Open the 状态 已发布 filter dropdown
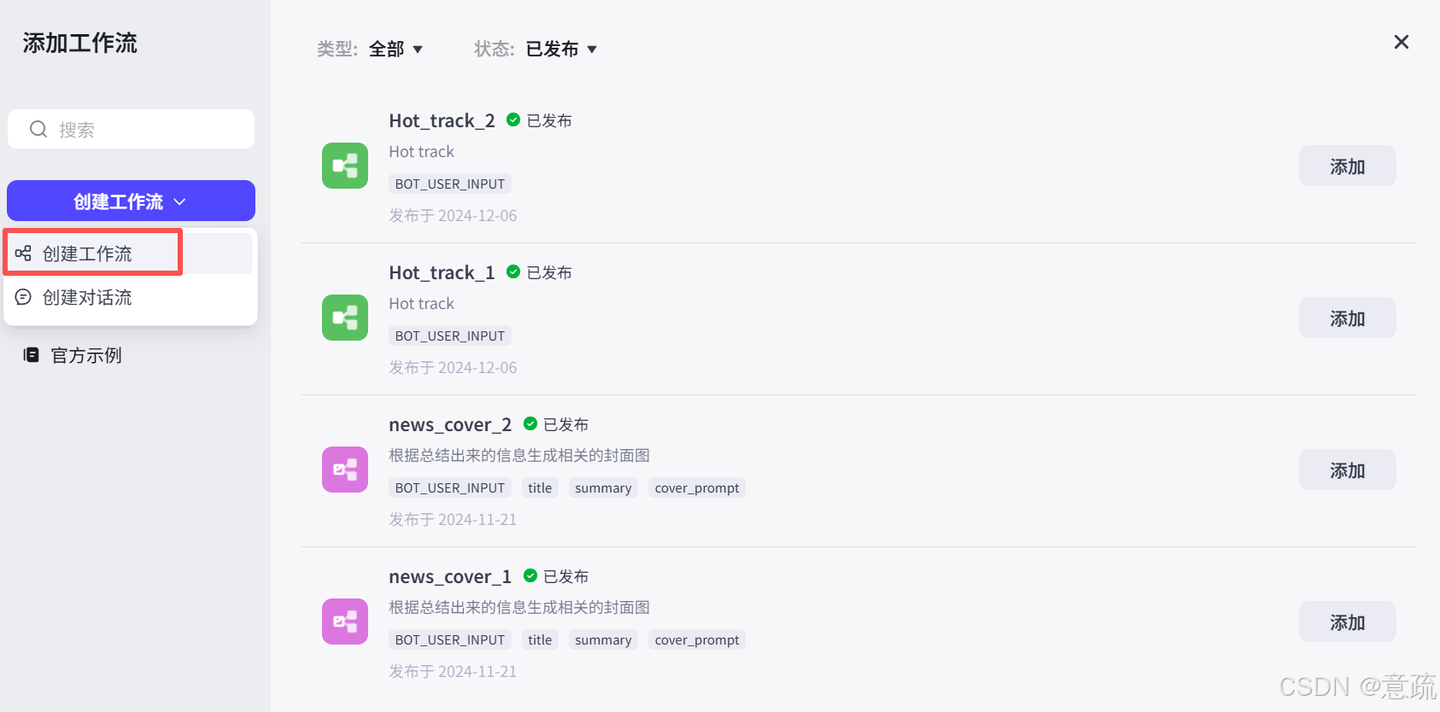Viewport: 1440px width, 712px height. pyautogui.click(x=562, y=49)
